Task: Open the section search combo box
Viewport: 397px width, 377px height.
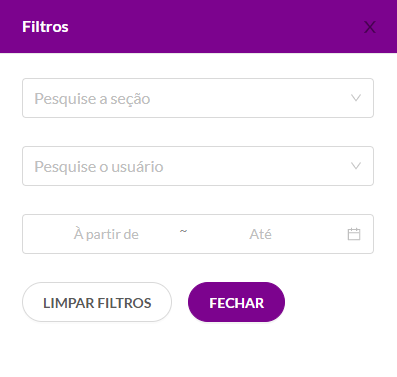Action: click(198, 98)
